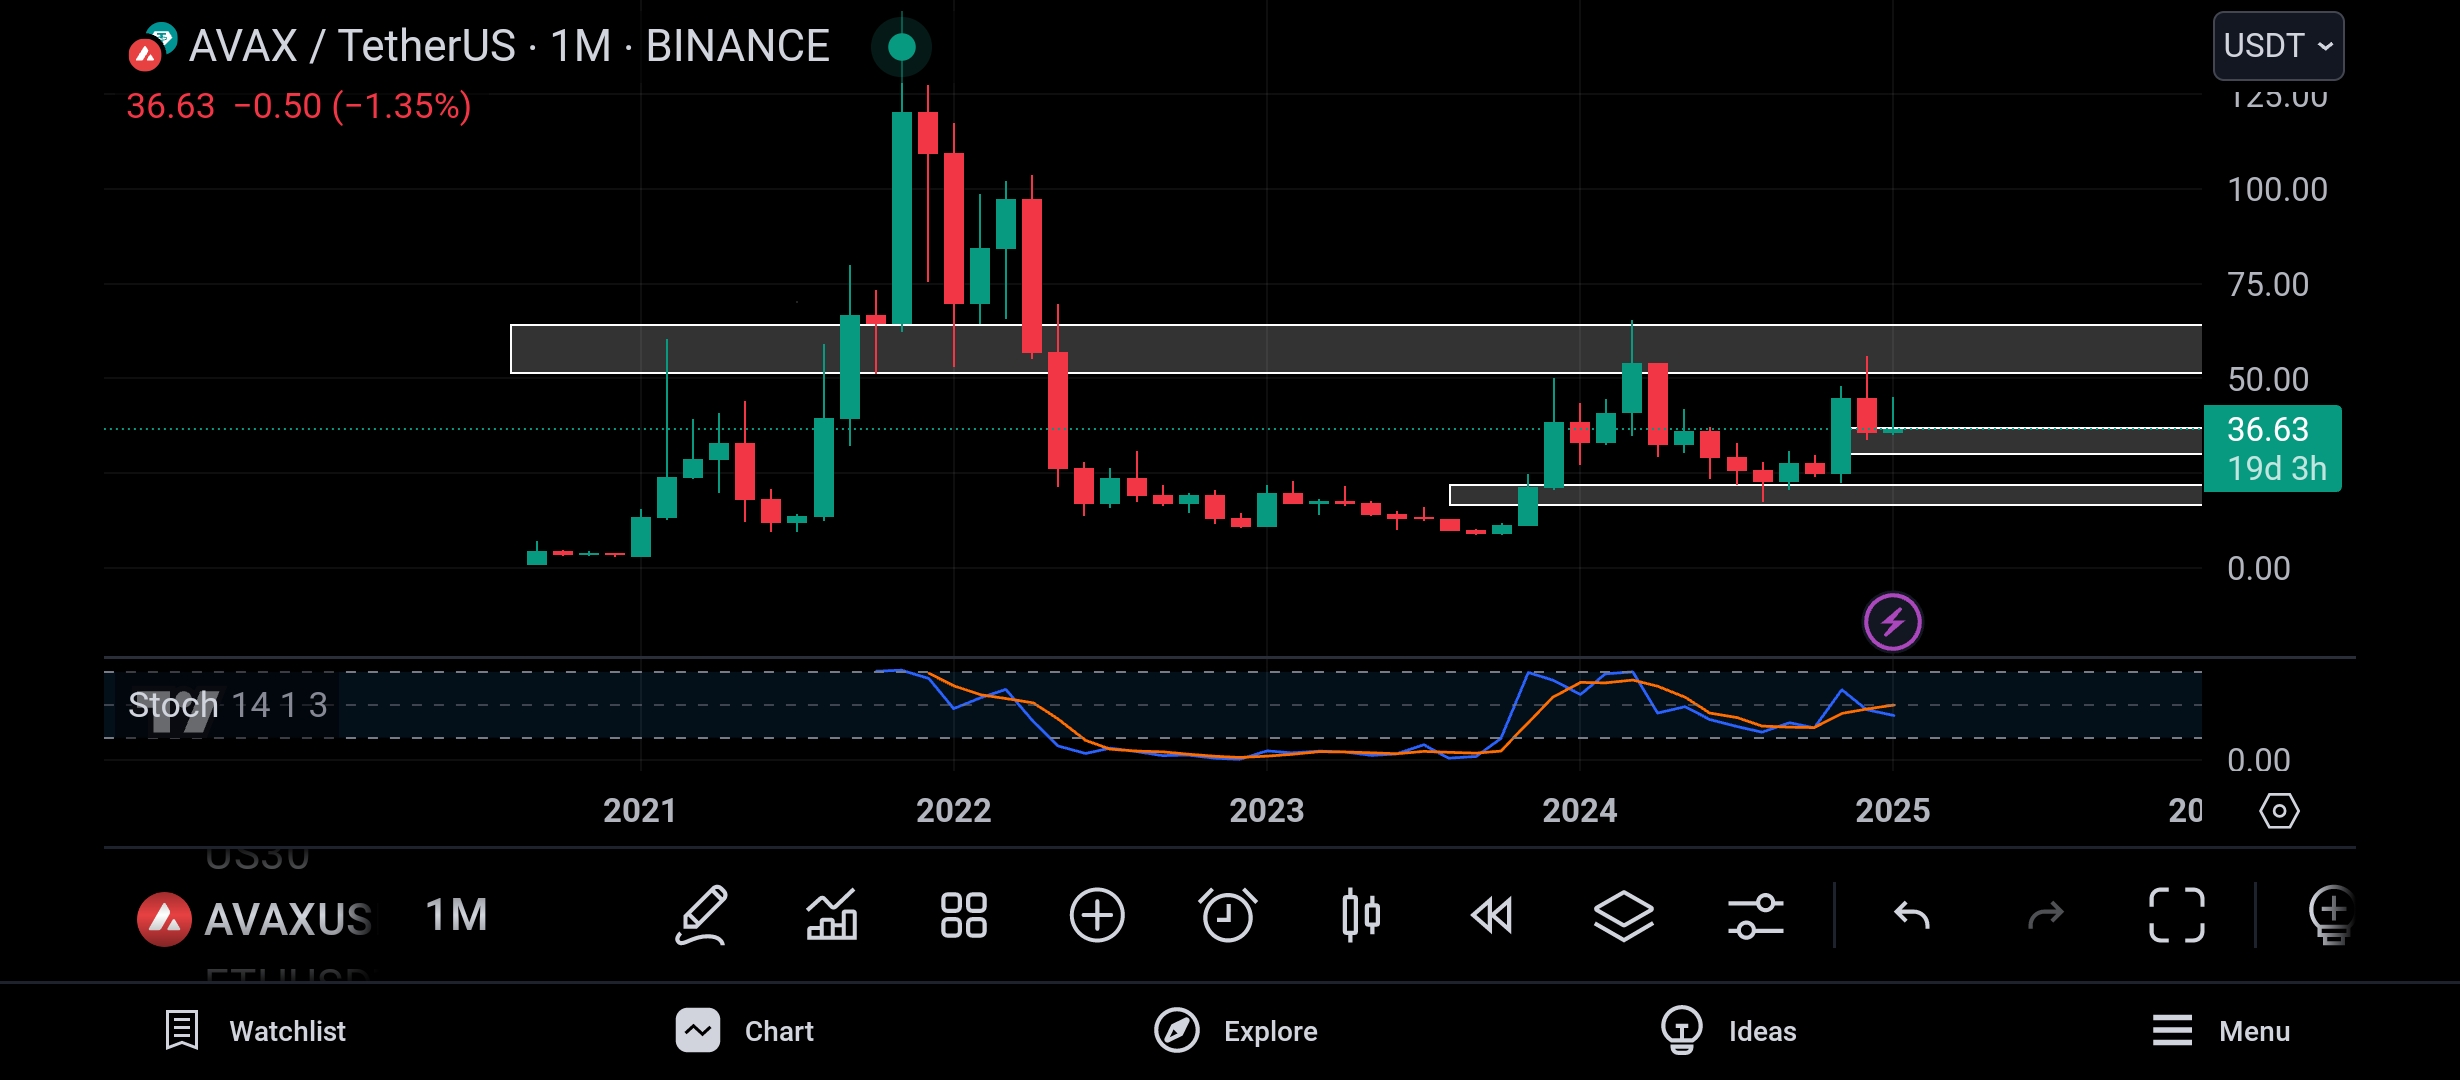This screenshot has width=2460, height=1080.
Task: Redo the last chart action
Action: click(x=2045, y=915)
